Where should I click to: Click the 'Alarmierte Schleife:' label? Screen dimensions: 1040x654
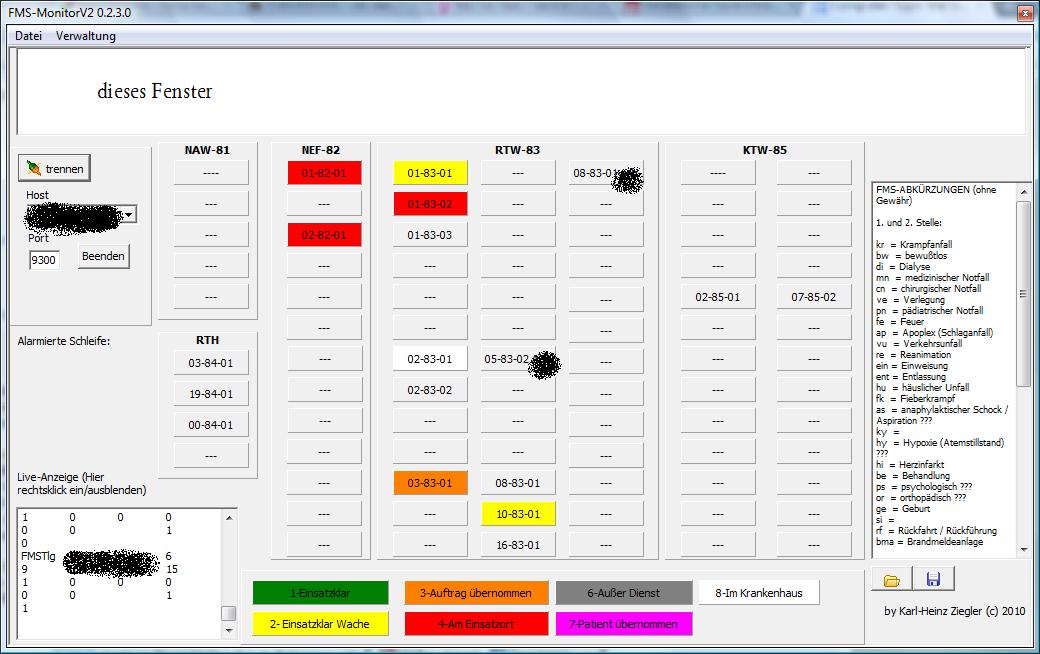(64, 341)
